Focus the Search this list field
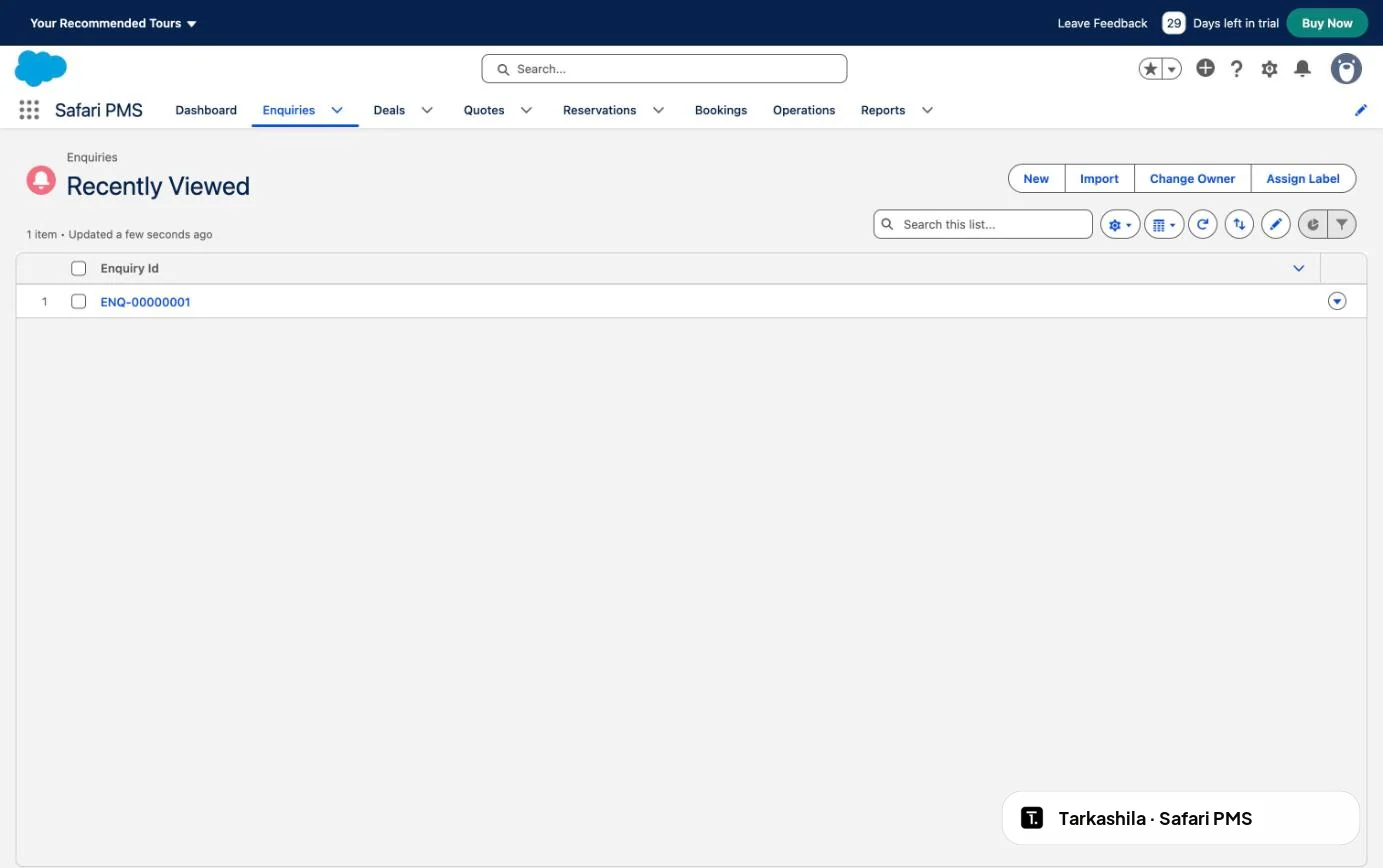 pyautogui.click(x=983, y=224)
